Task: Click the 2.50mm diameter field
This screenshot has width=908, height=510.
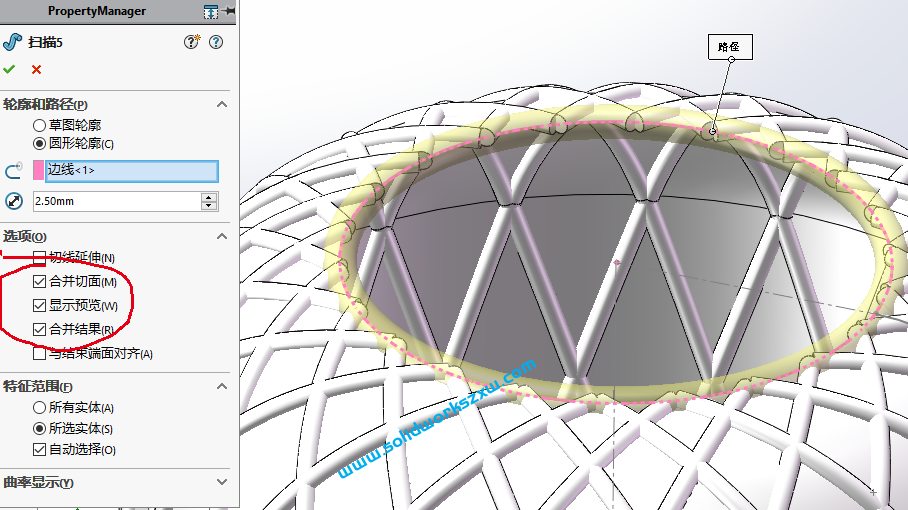Action: [117, 201]
